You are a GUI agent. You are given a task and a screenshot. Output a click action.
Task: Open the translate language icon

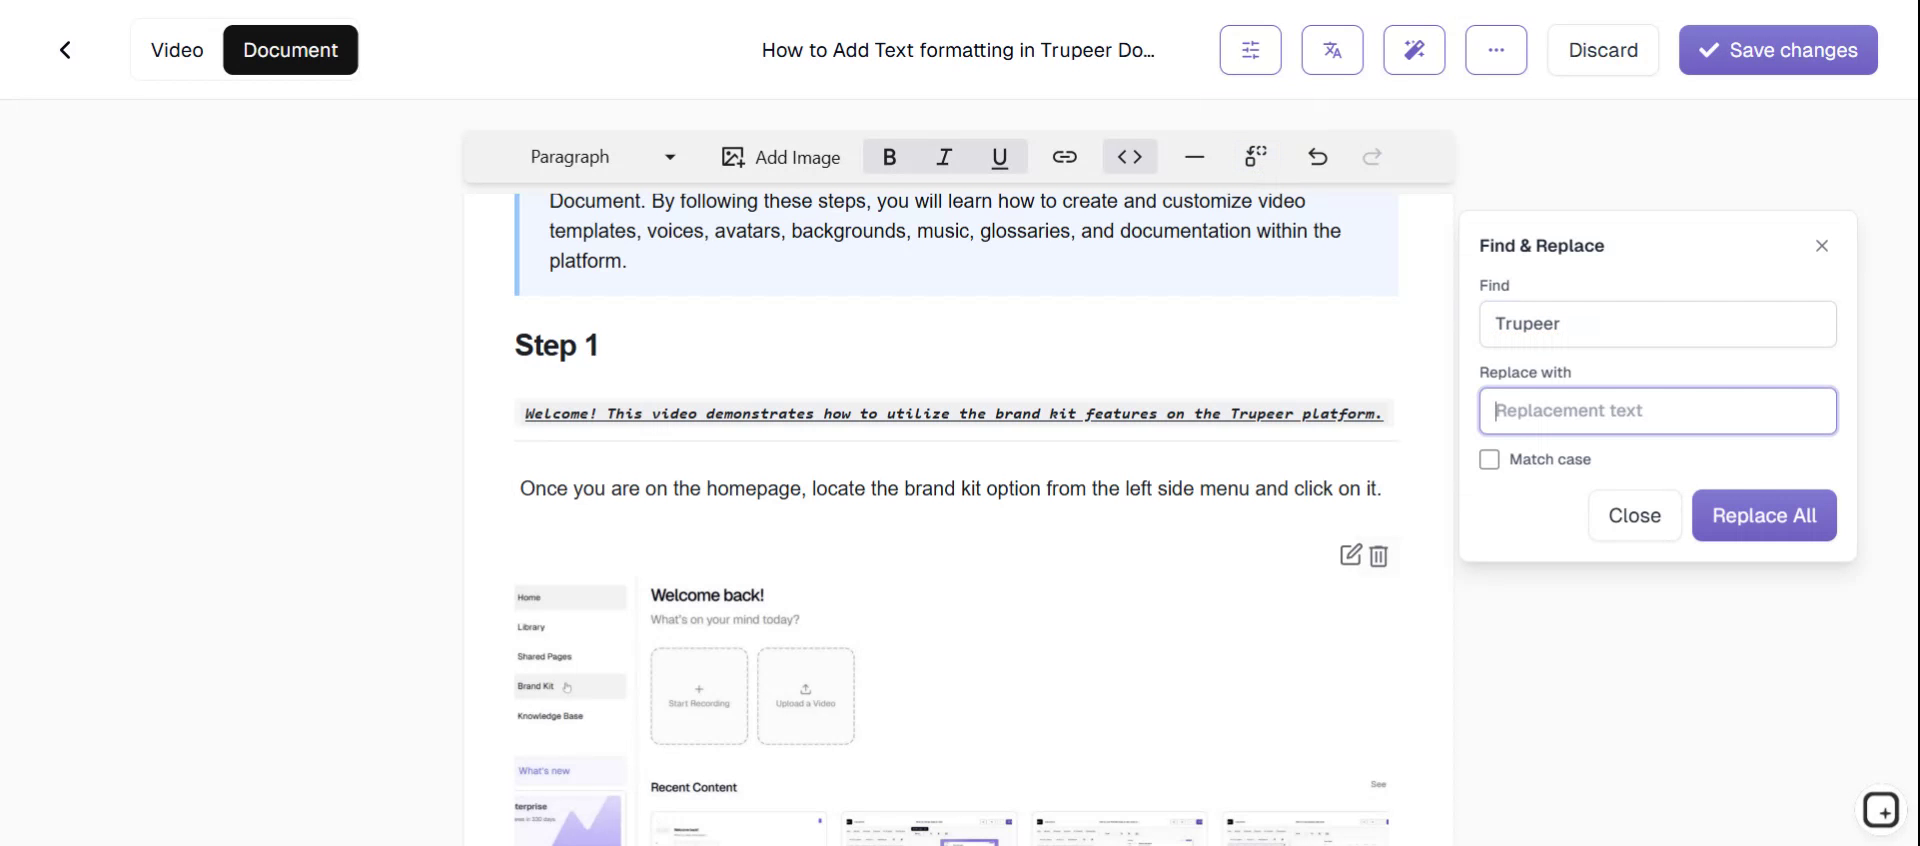click(1332, 50)
